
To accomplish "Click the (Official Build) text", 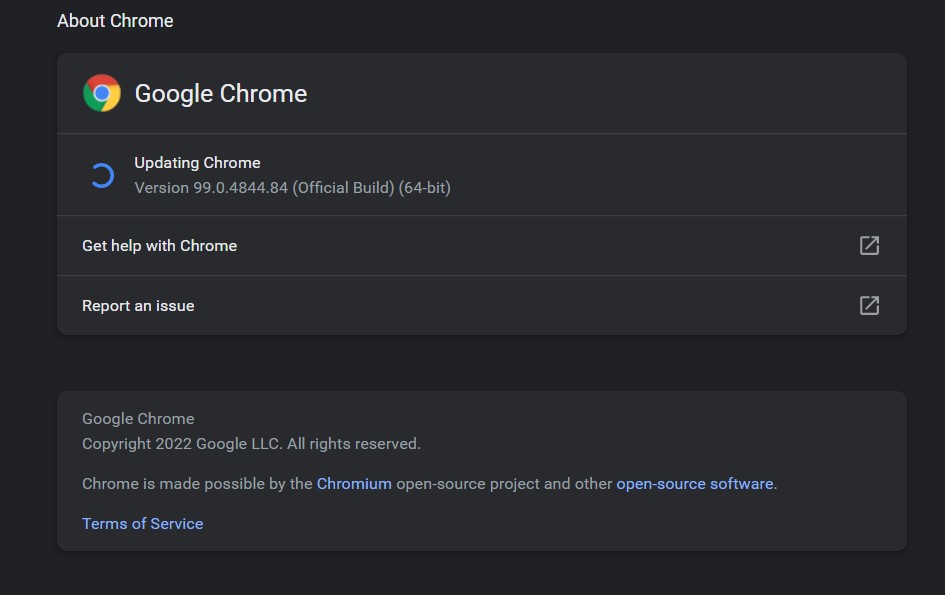I will coord(343,188).
